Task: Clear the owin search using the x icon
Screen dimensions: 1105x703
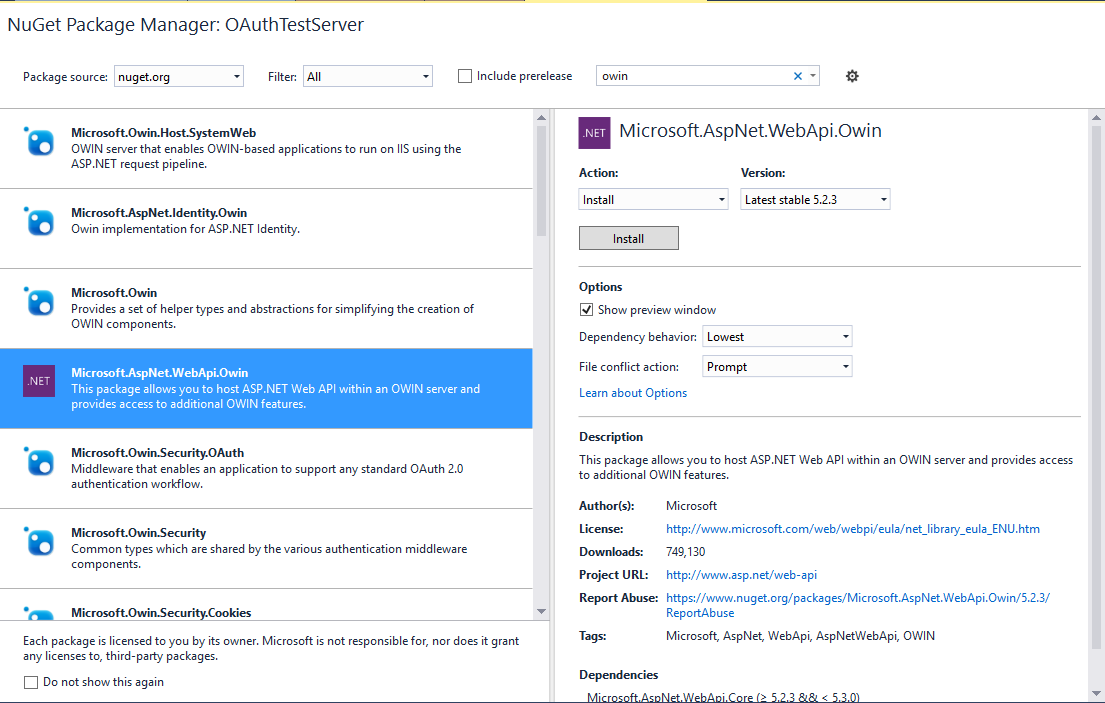Action: tap(797, 75)
